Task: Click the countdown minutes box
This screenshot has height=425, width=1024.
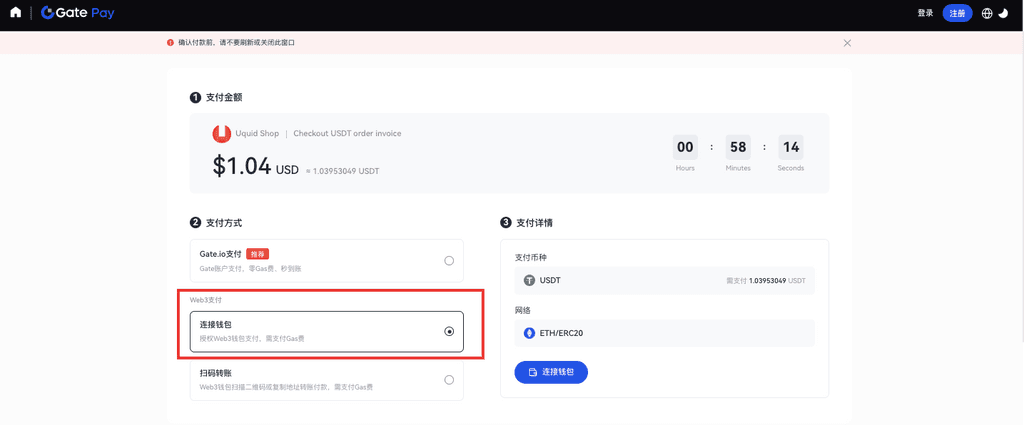Action: point(738,147)
